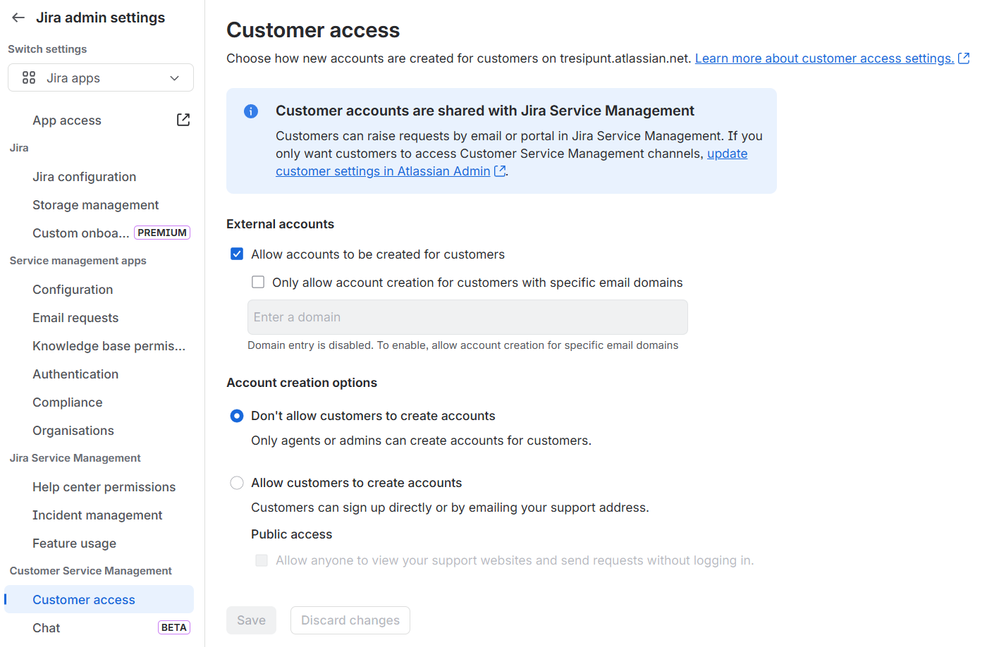
Task: Click Only agents or admins can create accounts text
Action: 421,441
